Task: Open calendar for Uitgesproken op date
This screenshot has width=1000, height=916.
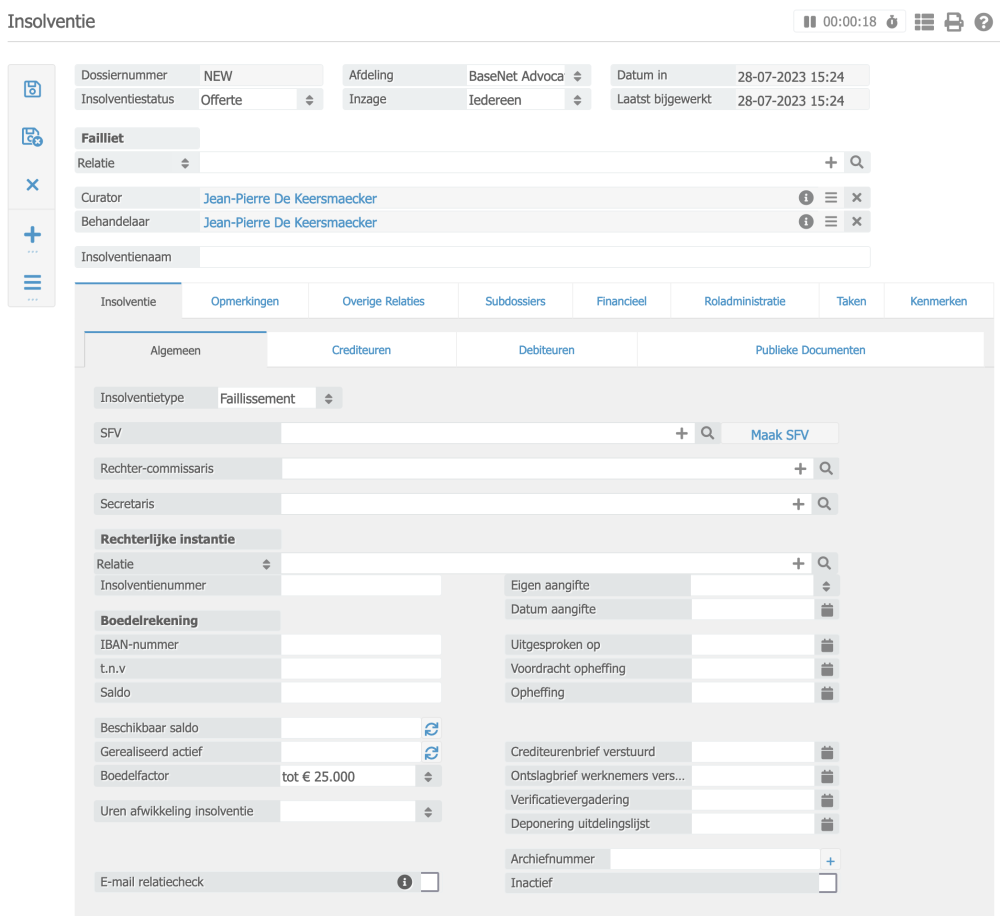Action: [x=827, y=645]
